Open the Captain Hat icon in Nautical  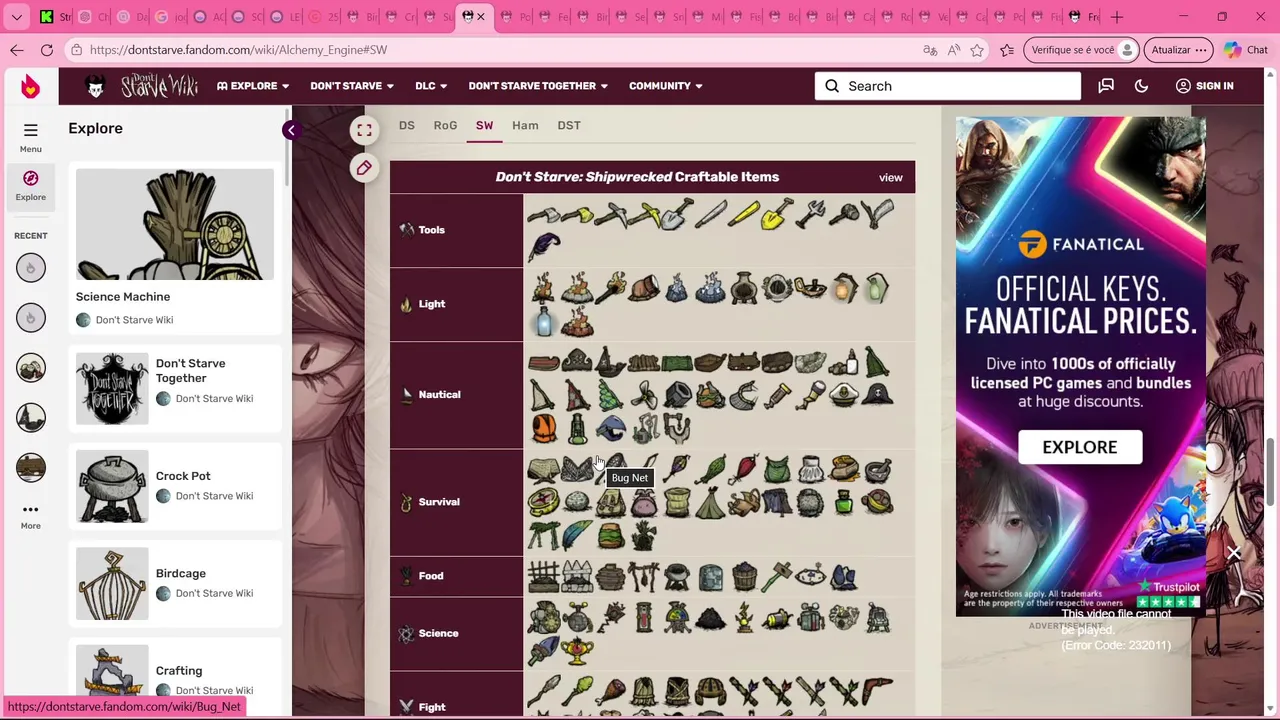(x=843, y=395)
